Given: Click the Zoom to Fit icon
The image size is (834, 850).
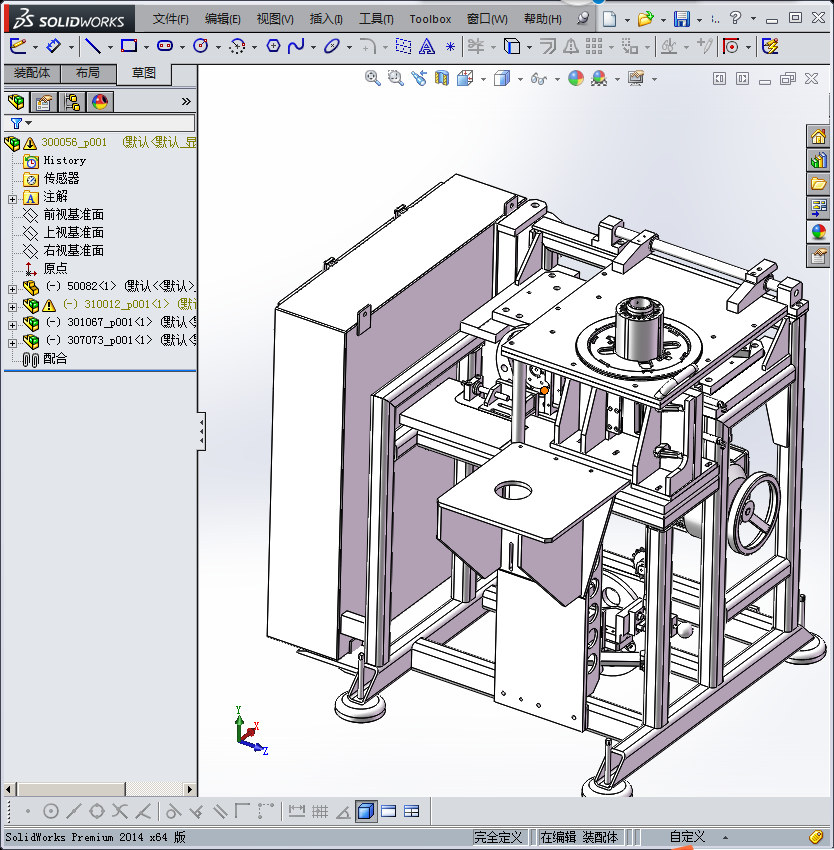Looking at the screenshot, I should tap(372, 79).
